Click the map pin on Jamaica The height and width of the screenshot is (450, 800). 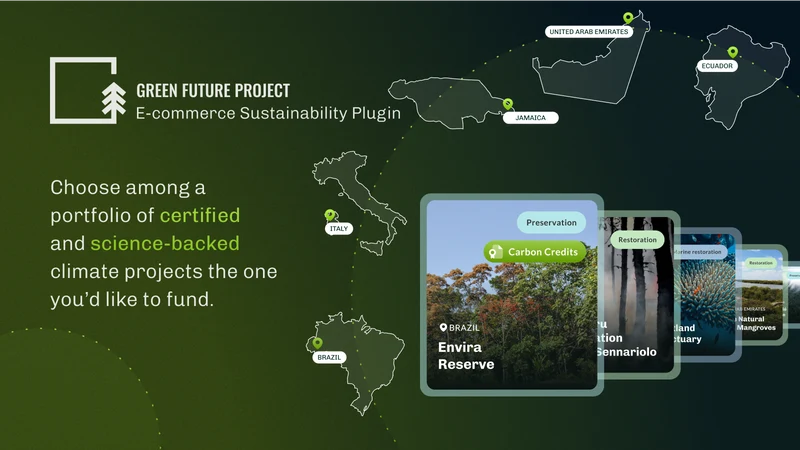coord(508,105)
